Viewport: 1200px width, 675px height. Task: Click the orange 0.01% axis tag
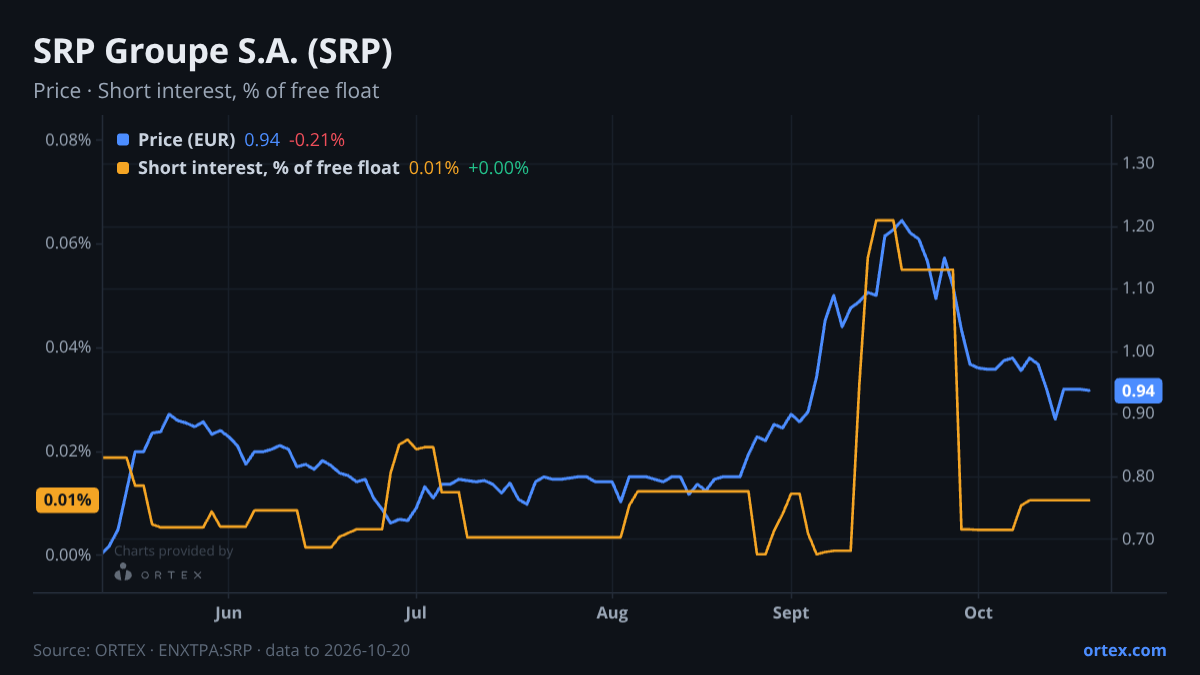[68, 500]
